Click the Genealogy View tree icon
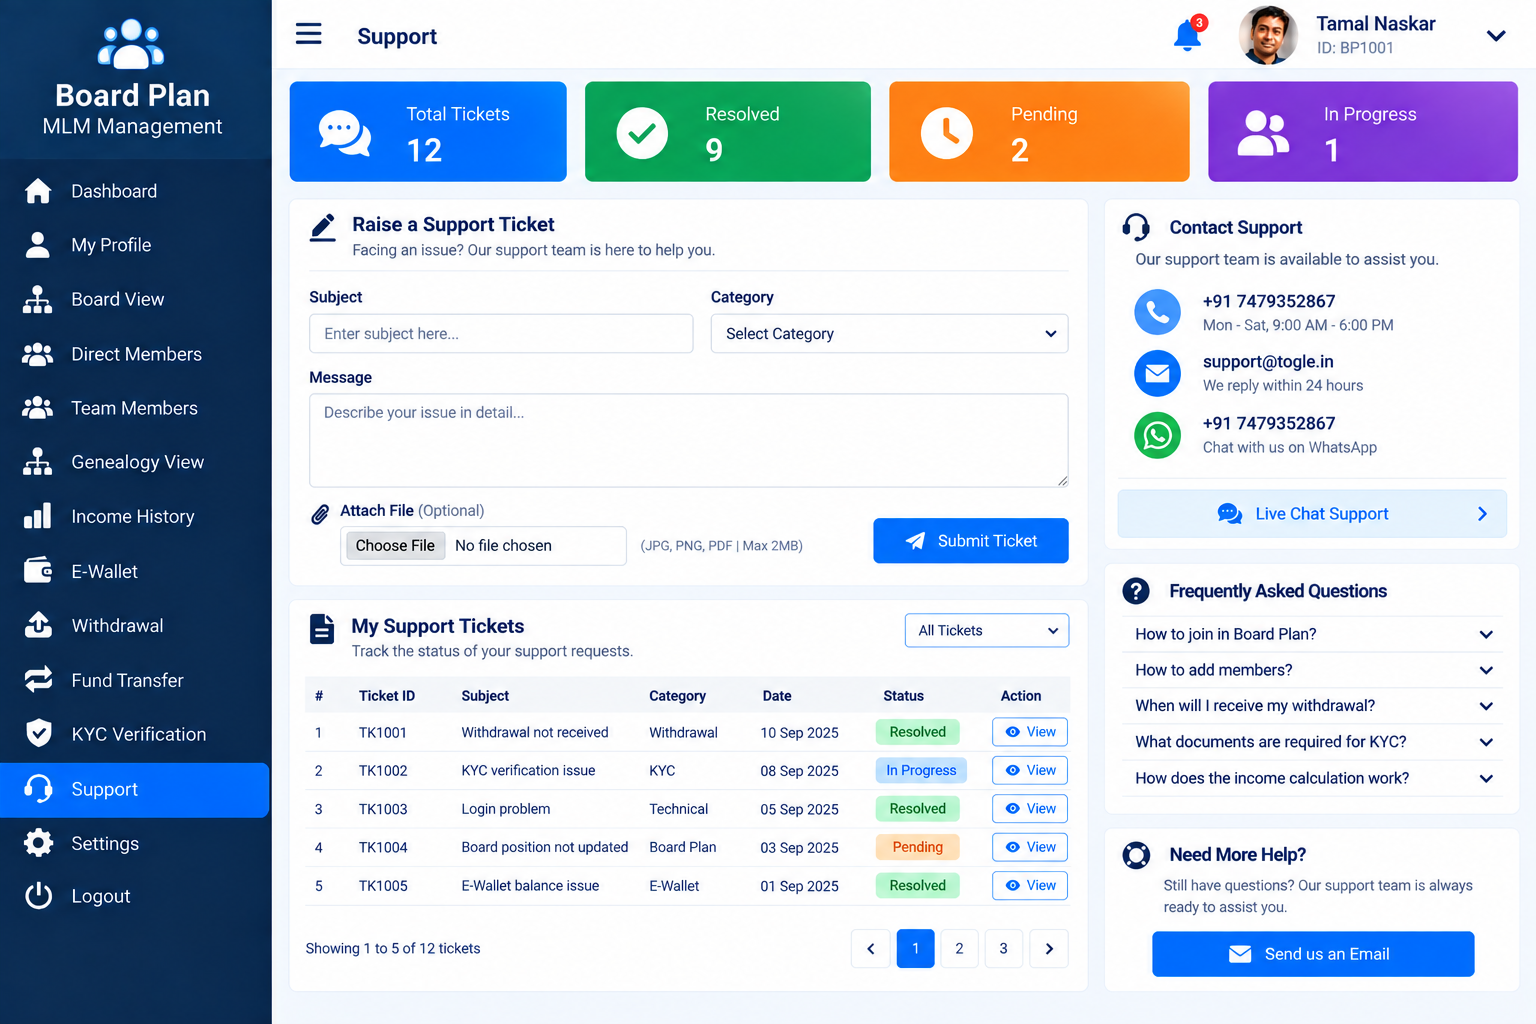 [x=38, y=462]
